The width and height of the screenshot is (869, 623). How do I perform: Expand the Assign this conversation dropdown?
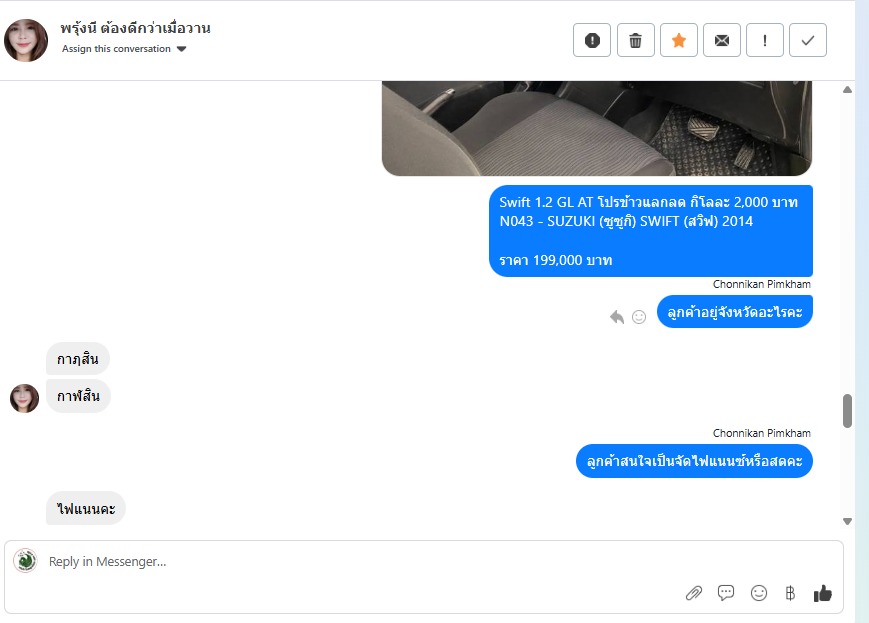(124, 49)
